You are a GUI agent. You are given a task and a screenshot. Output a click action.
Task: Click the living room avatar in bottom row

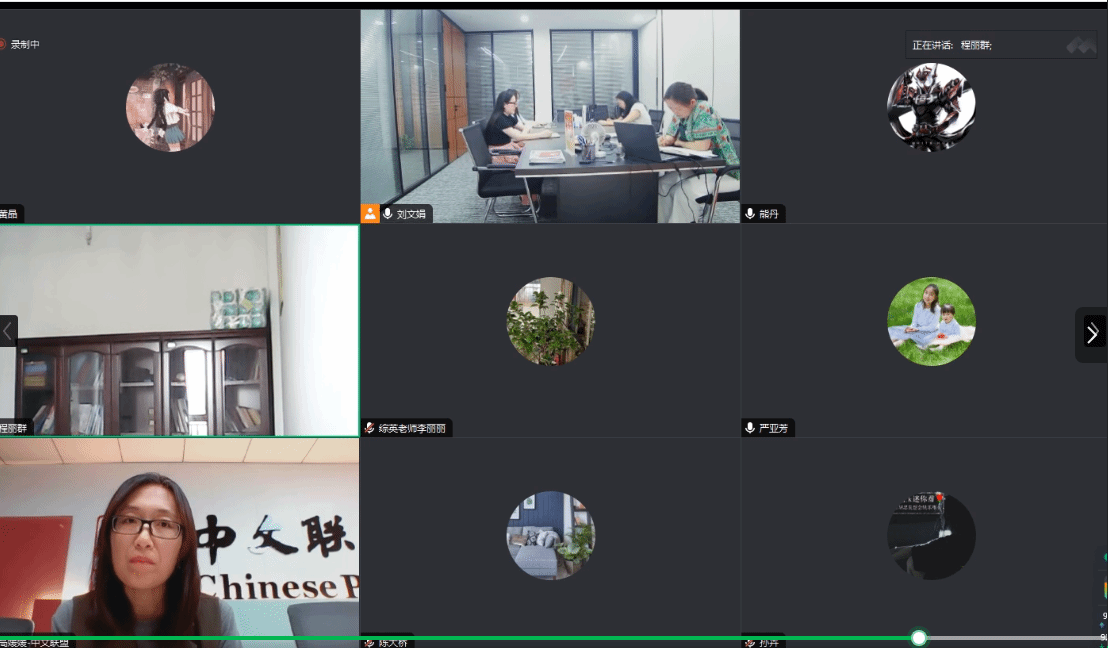click(550, 535)
